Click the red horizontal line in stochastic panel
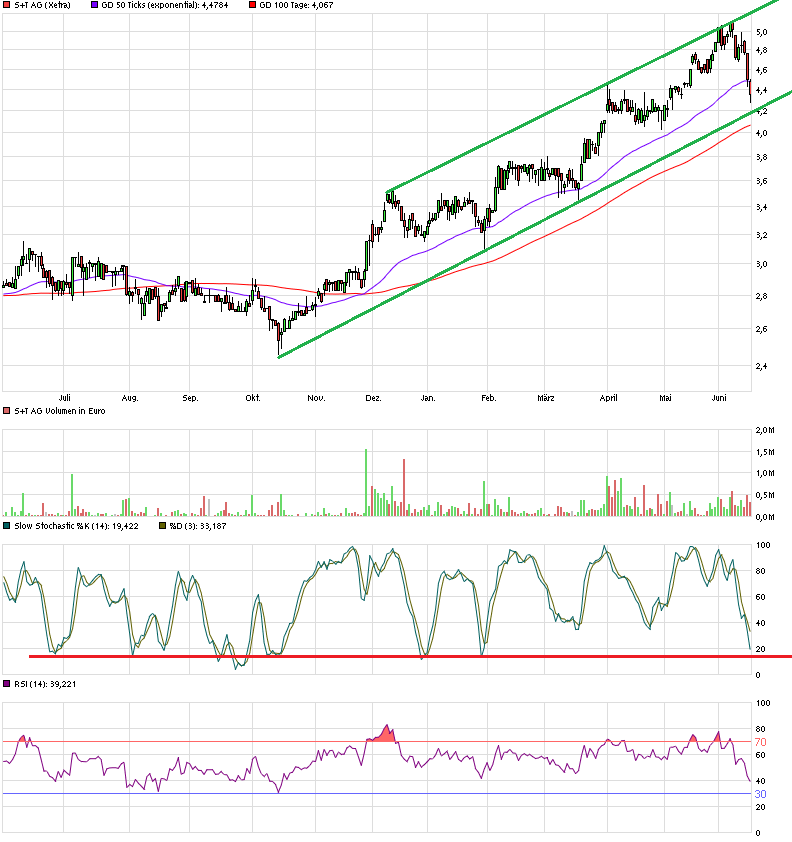 (400, 656)
